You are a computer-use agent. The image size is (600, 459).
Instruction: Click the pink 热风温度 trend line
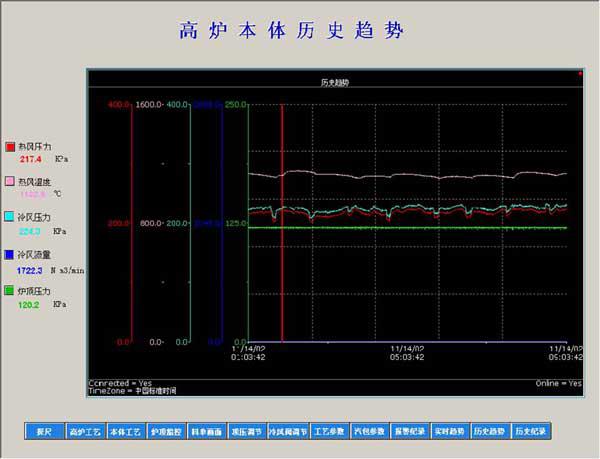click(408, 175)
